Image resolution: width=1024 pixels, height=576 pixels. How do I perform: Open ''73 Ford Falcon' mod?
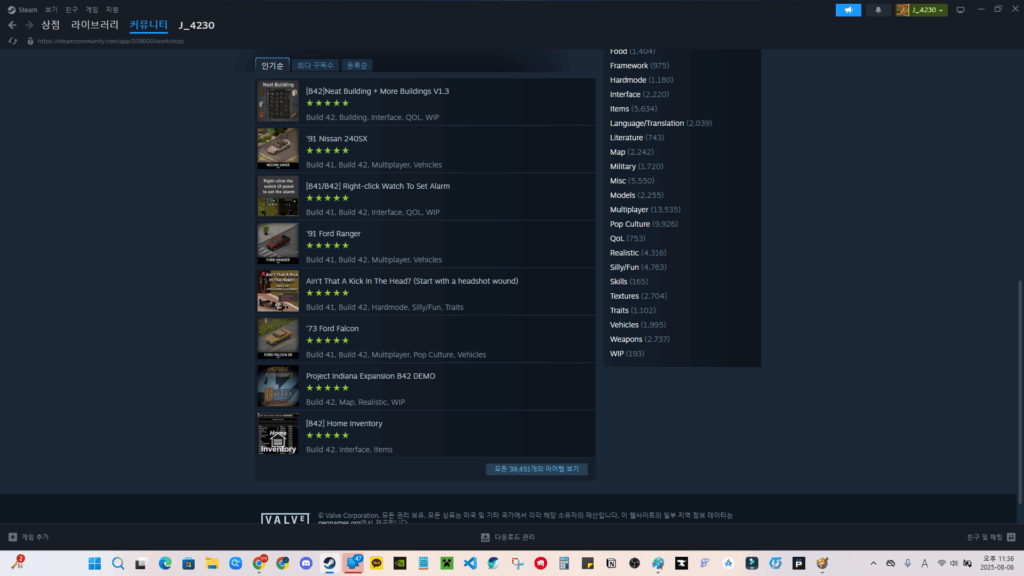332,328
